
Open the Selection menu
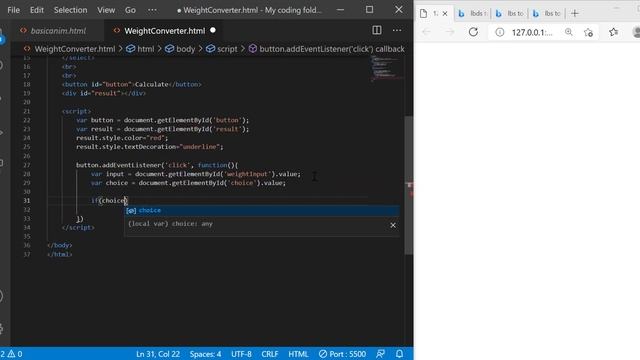coord(70,10)
